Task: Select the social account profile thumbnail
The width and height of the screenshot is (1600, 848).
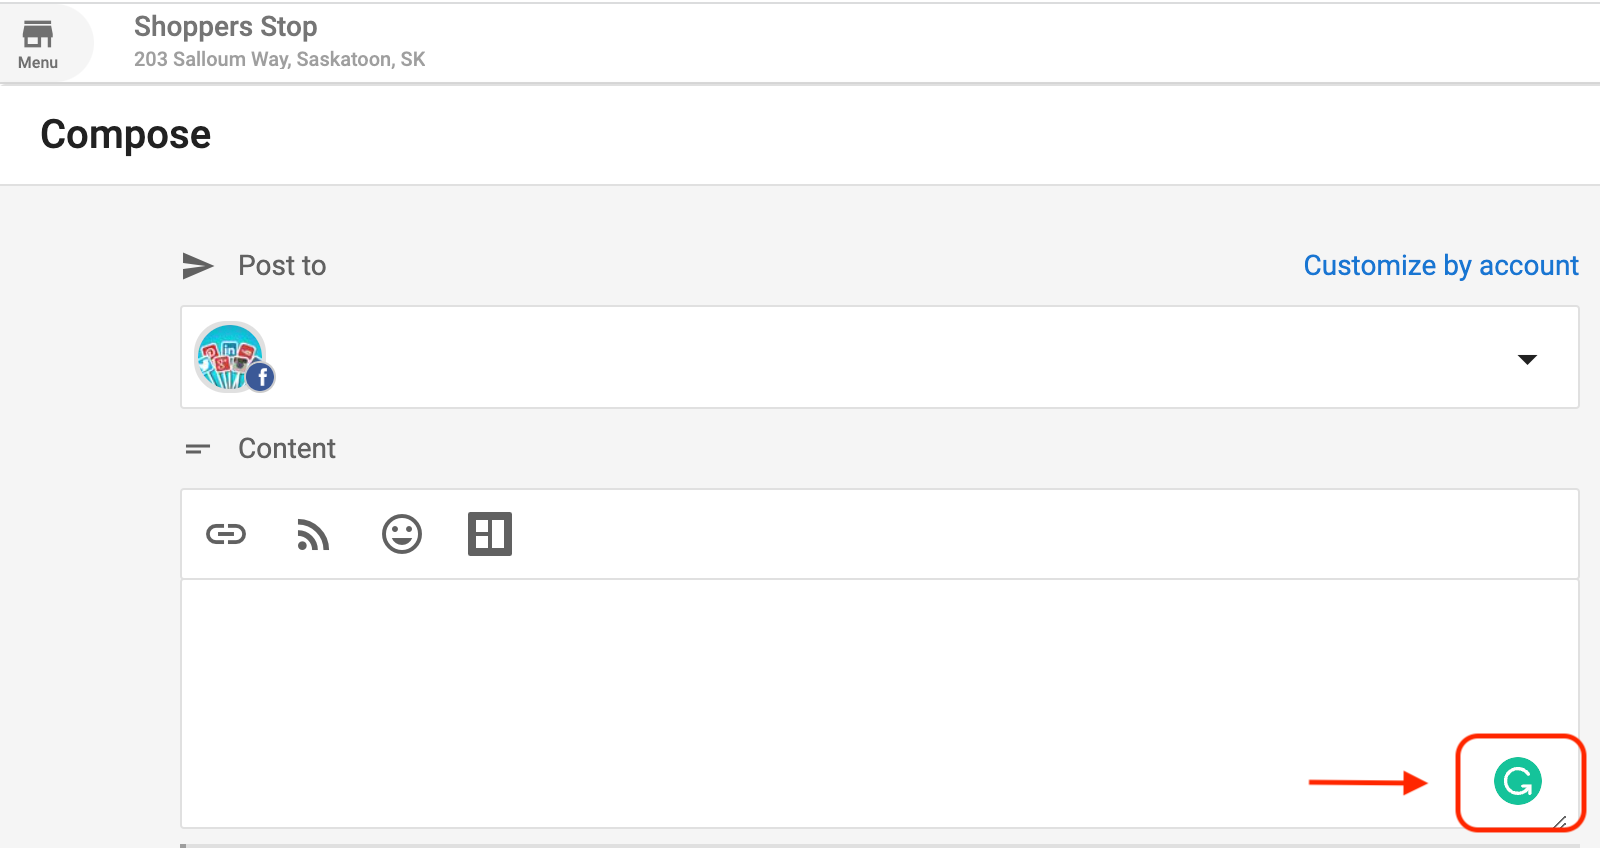Action: click(232, 356)
